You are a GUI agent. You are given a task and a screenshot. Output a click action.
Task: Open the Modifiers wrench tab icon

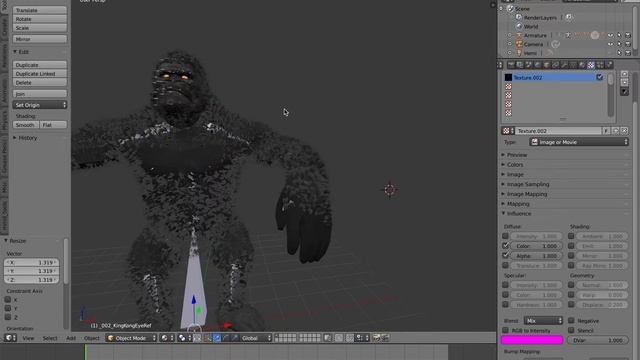click(x=564, y=65)
